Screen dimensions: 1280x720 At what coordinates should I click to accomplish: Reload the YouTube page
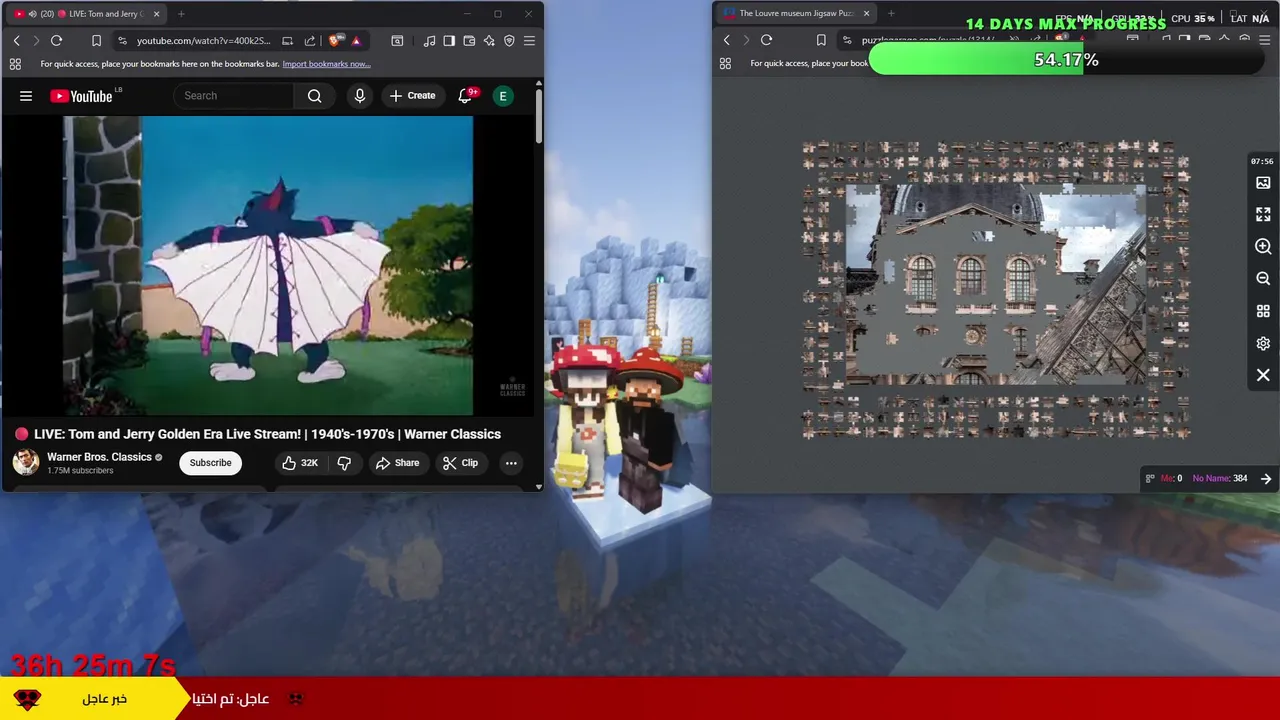pyautogui.click(x=56, y=41)
